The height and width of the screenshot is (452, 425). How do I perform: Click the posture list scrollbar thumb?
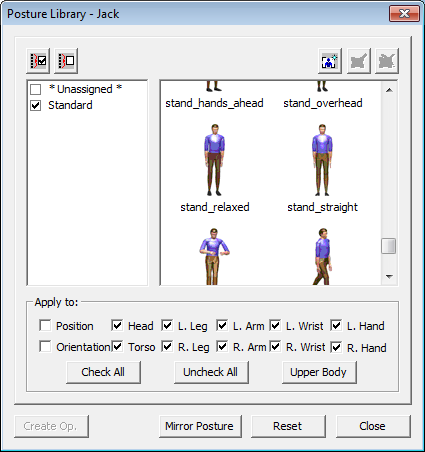coord(389,246)
